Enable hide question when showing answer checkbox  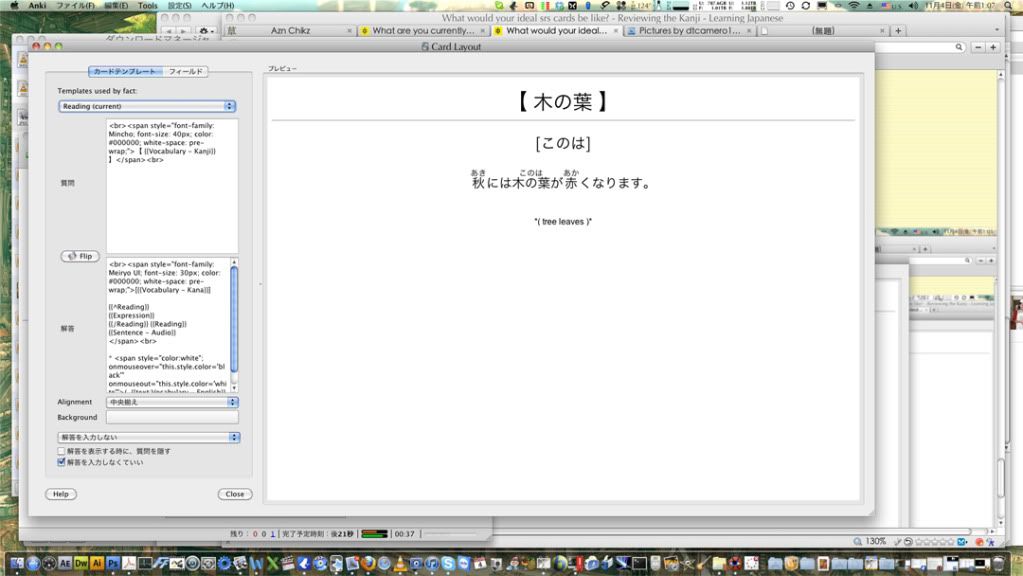(x=61, y=451)
